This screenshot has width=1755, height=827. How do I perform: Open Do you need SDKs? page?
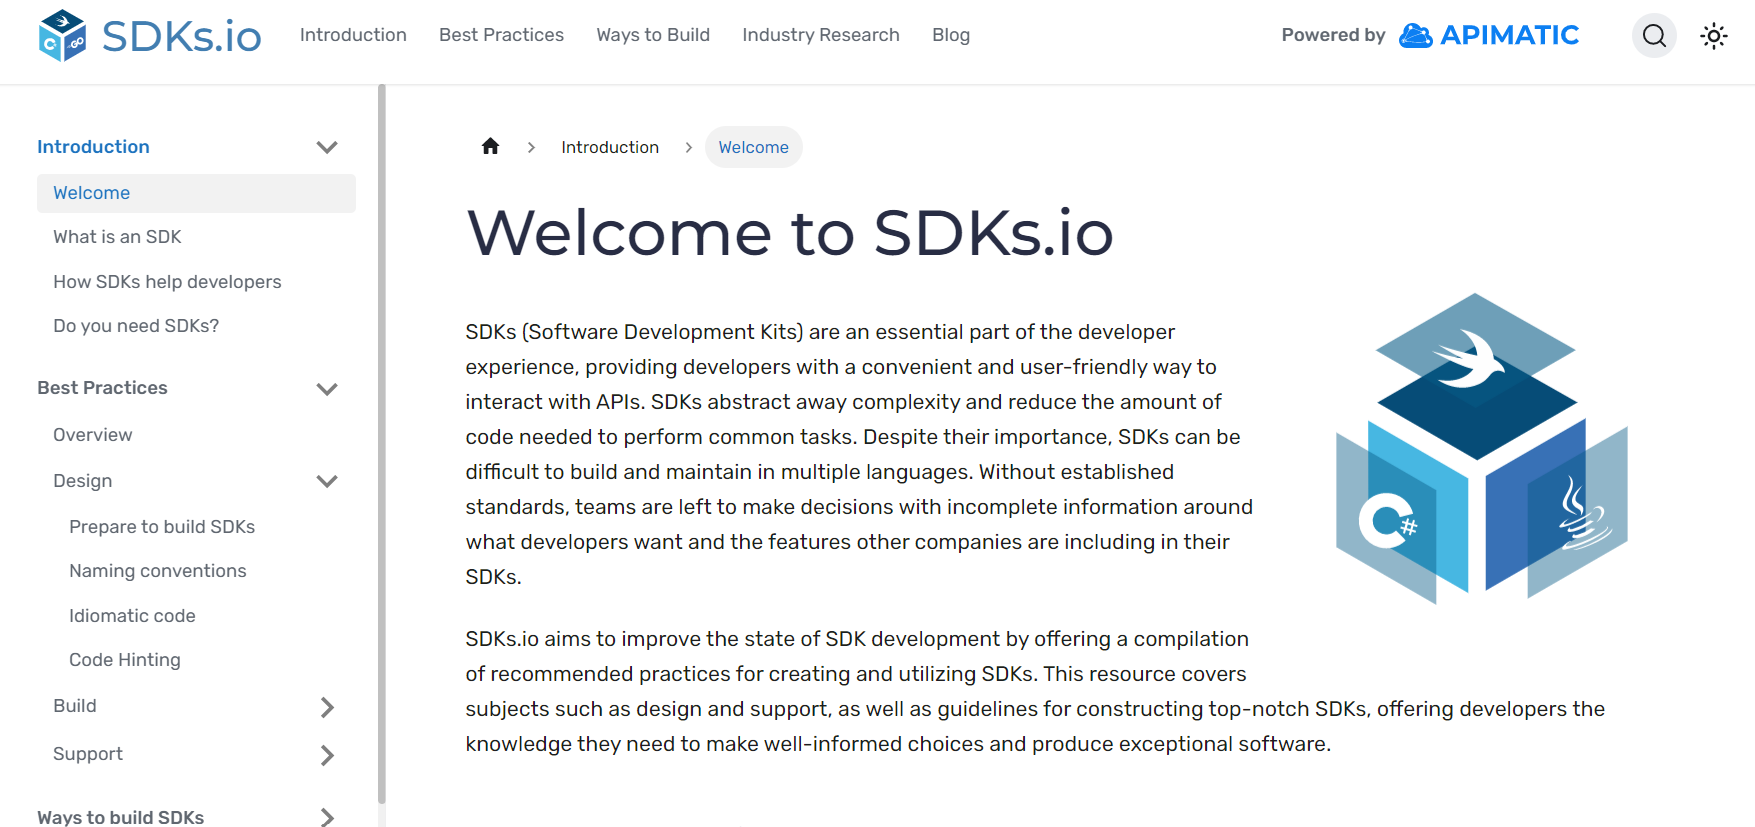[136, 326]
